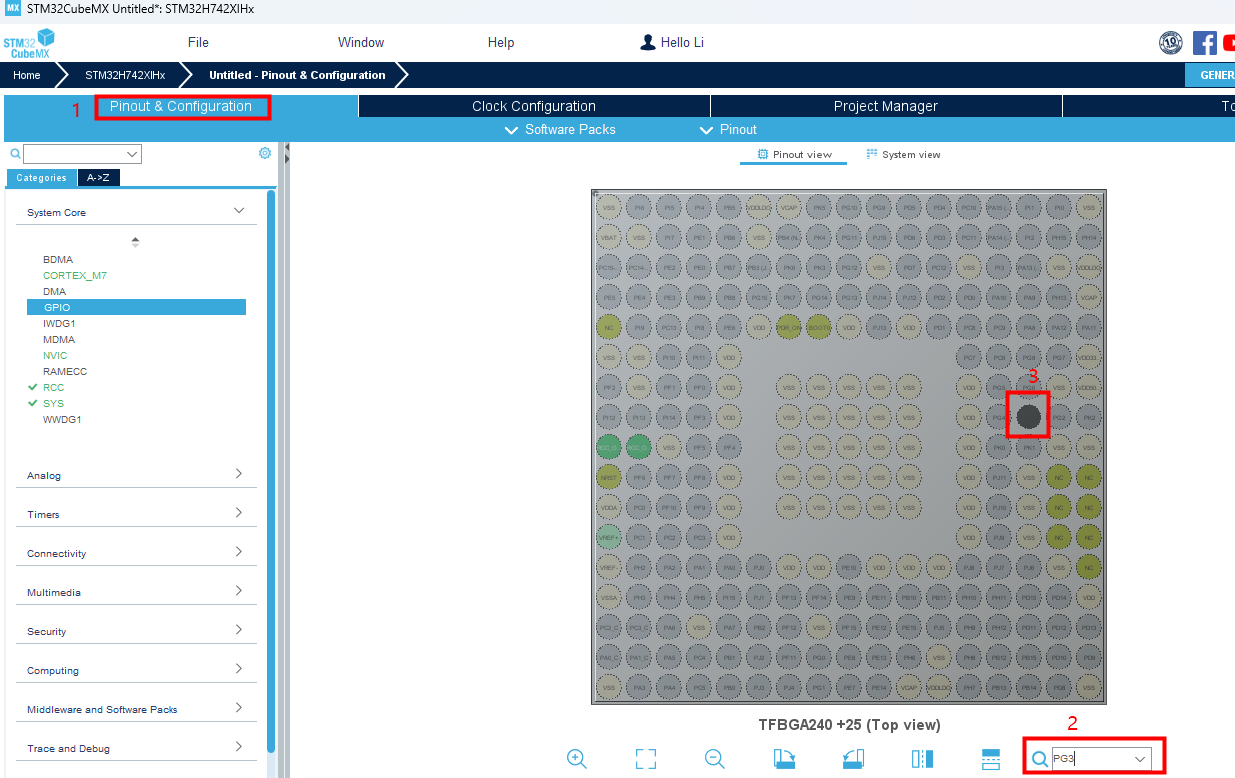Viewport: 1235px width, 778px height.
Task: Open the peripheral search dropdown arrow
Action: [132, 154]
